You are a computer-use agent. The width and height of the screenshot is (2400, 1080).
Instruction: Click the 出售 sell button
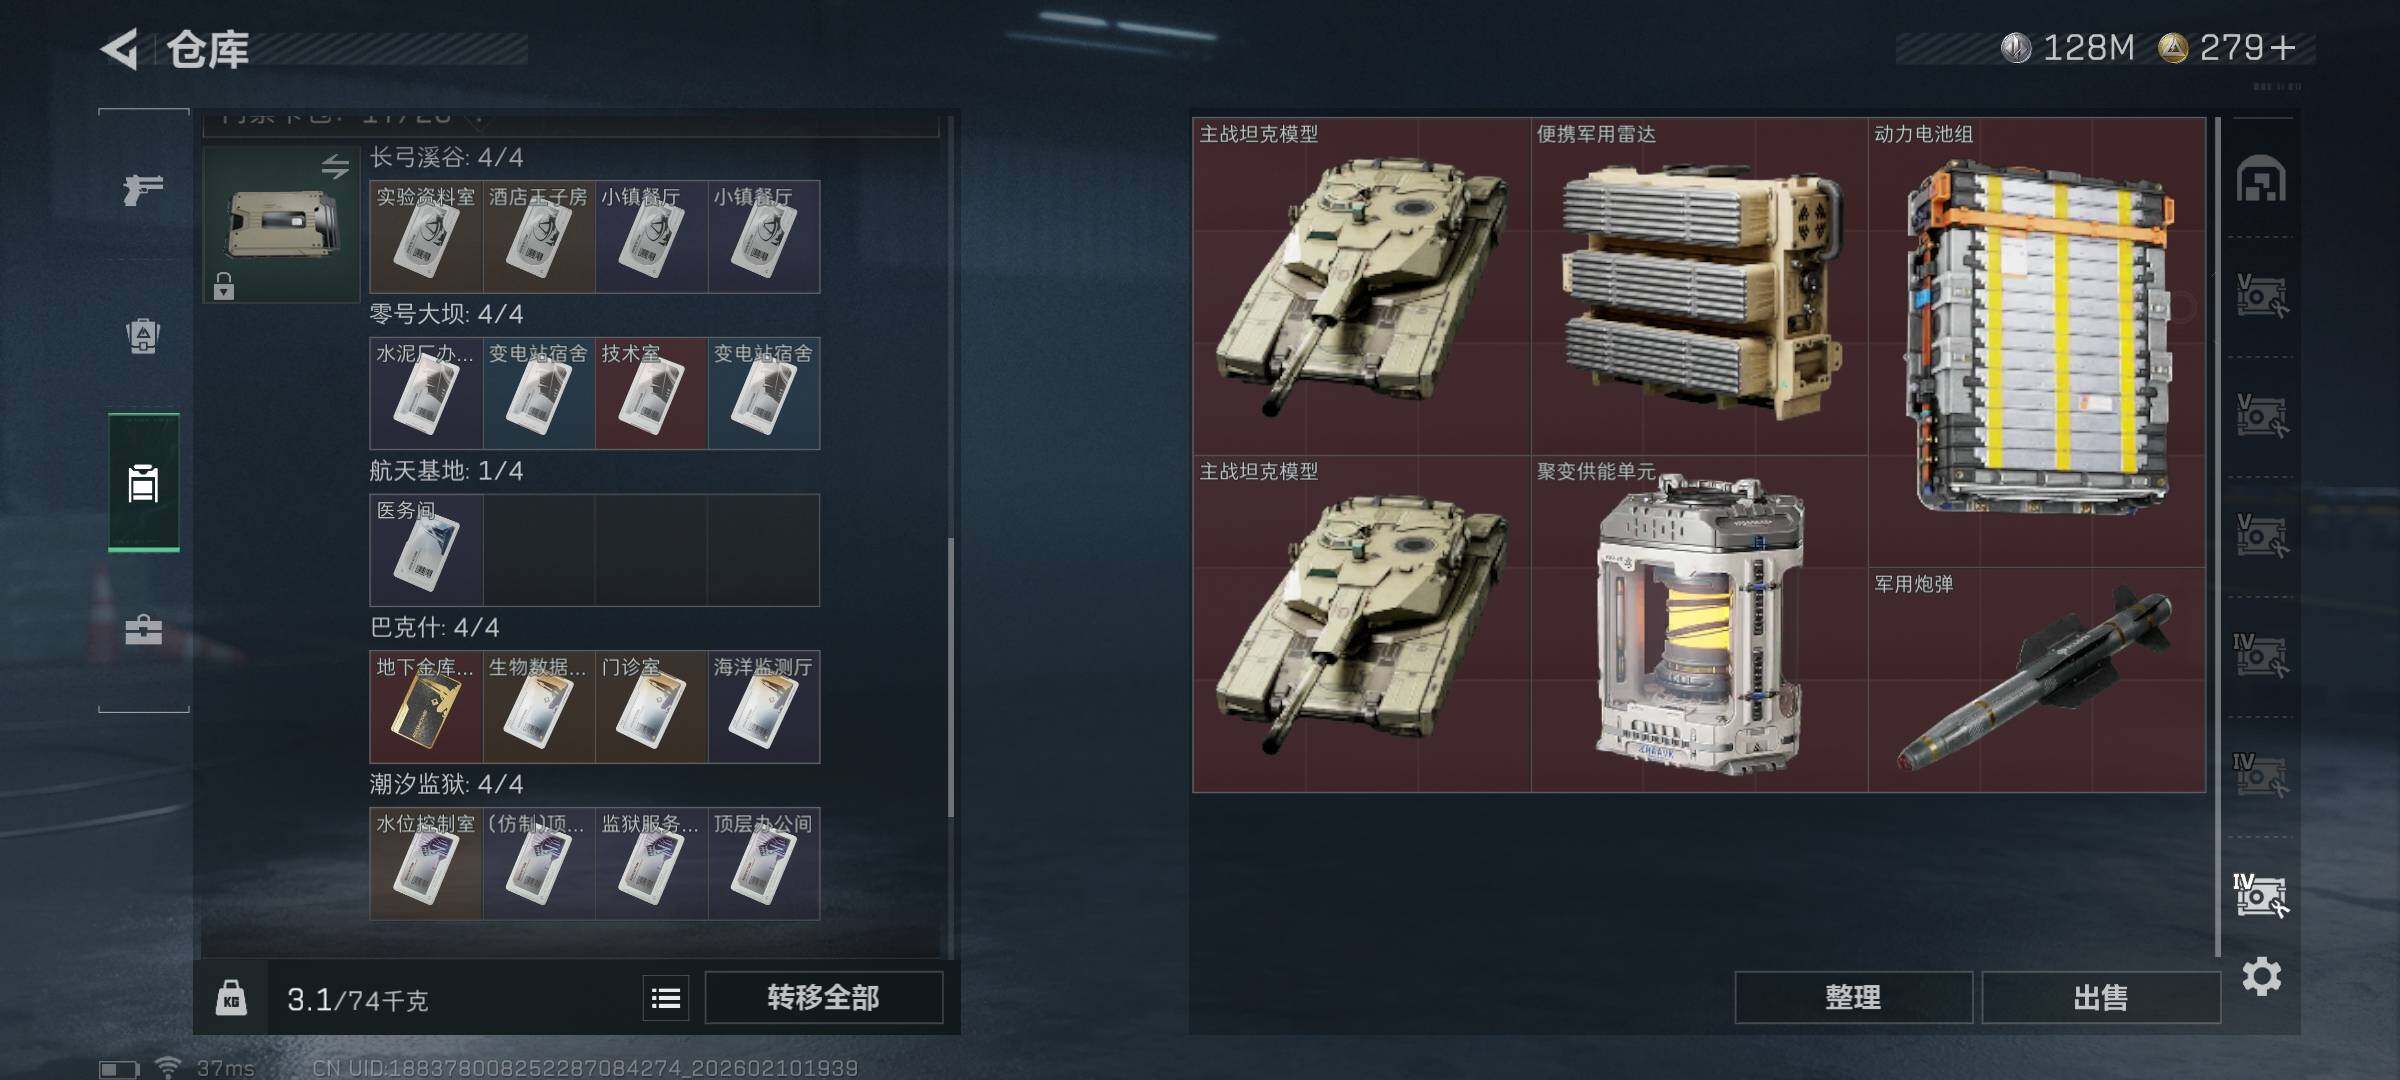(2101, 998)
